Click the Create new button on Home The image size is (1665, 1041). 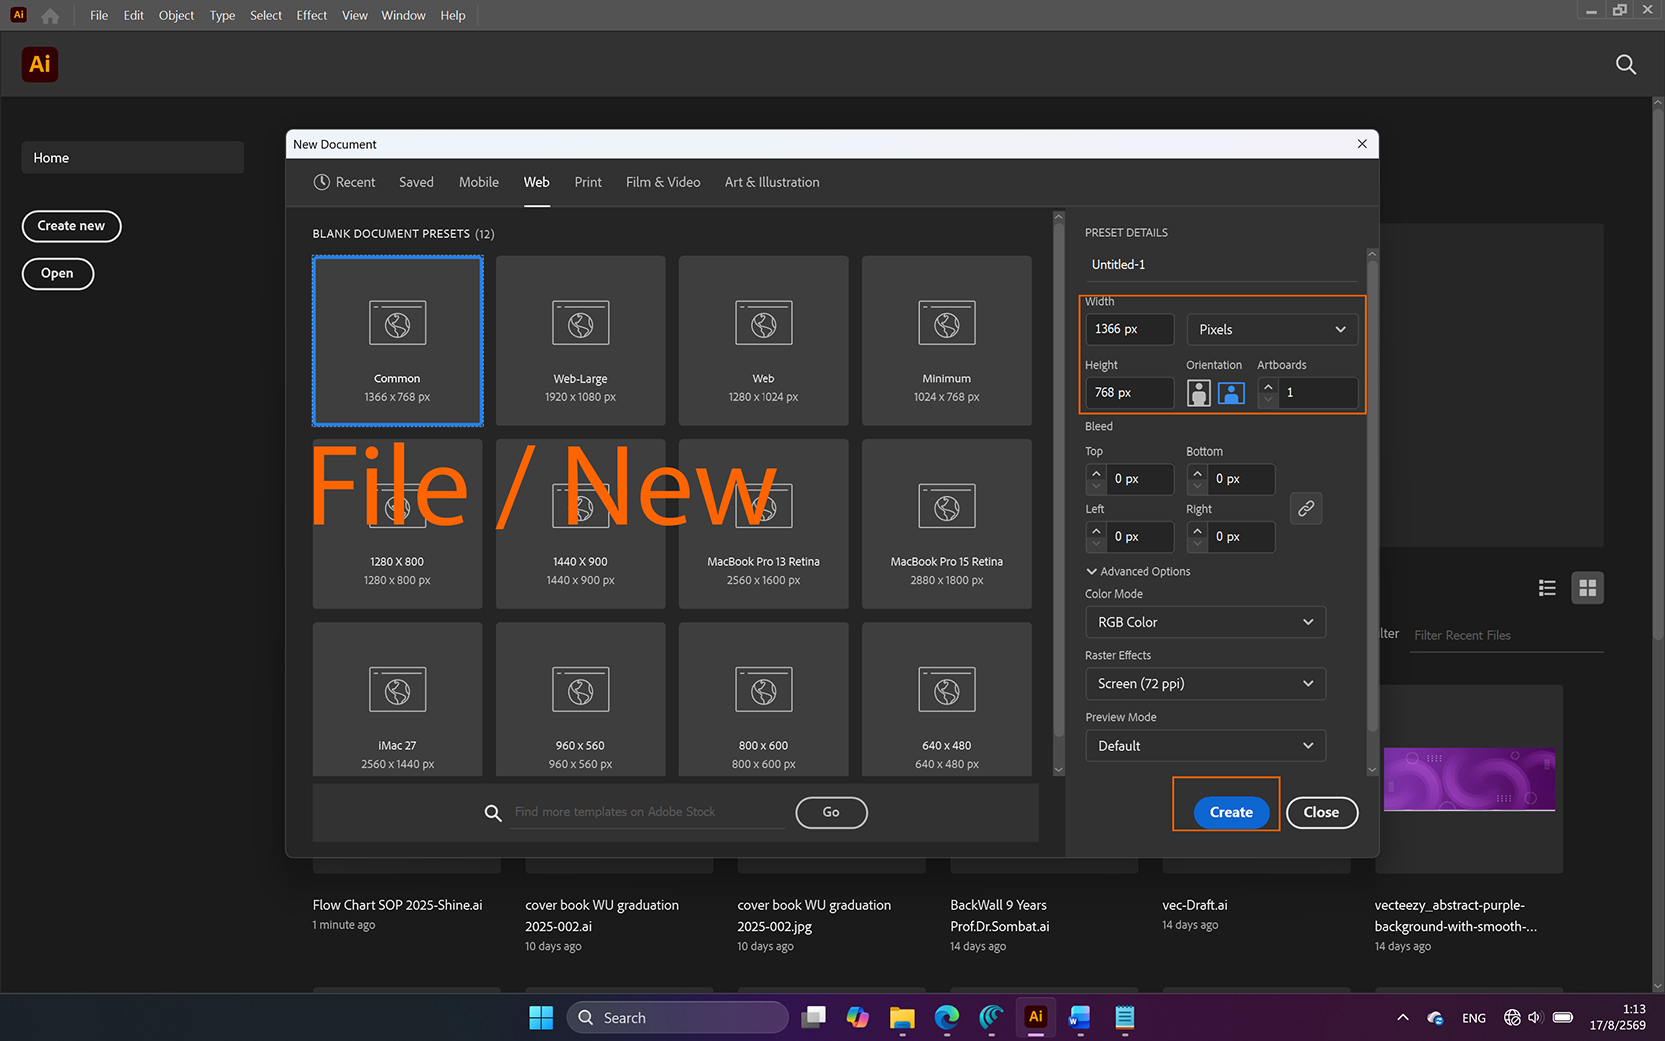coord(71,226)
